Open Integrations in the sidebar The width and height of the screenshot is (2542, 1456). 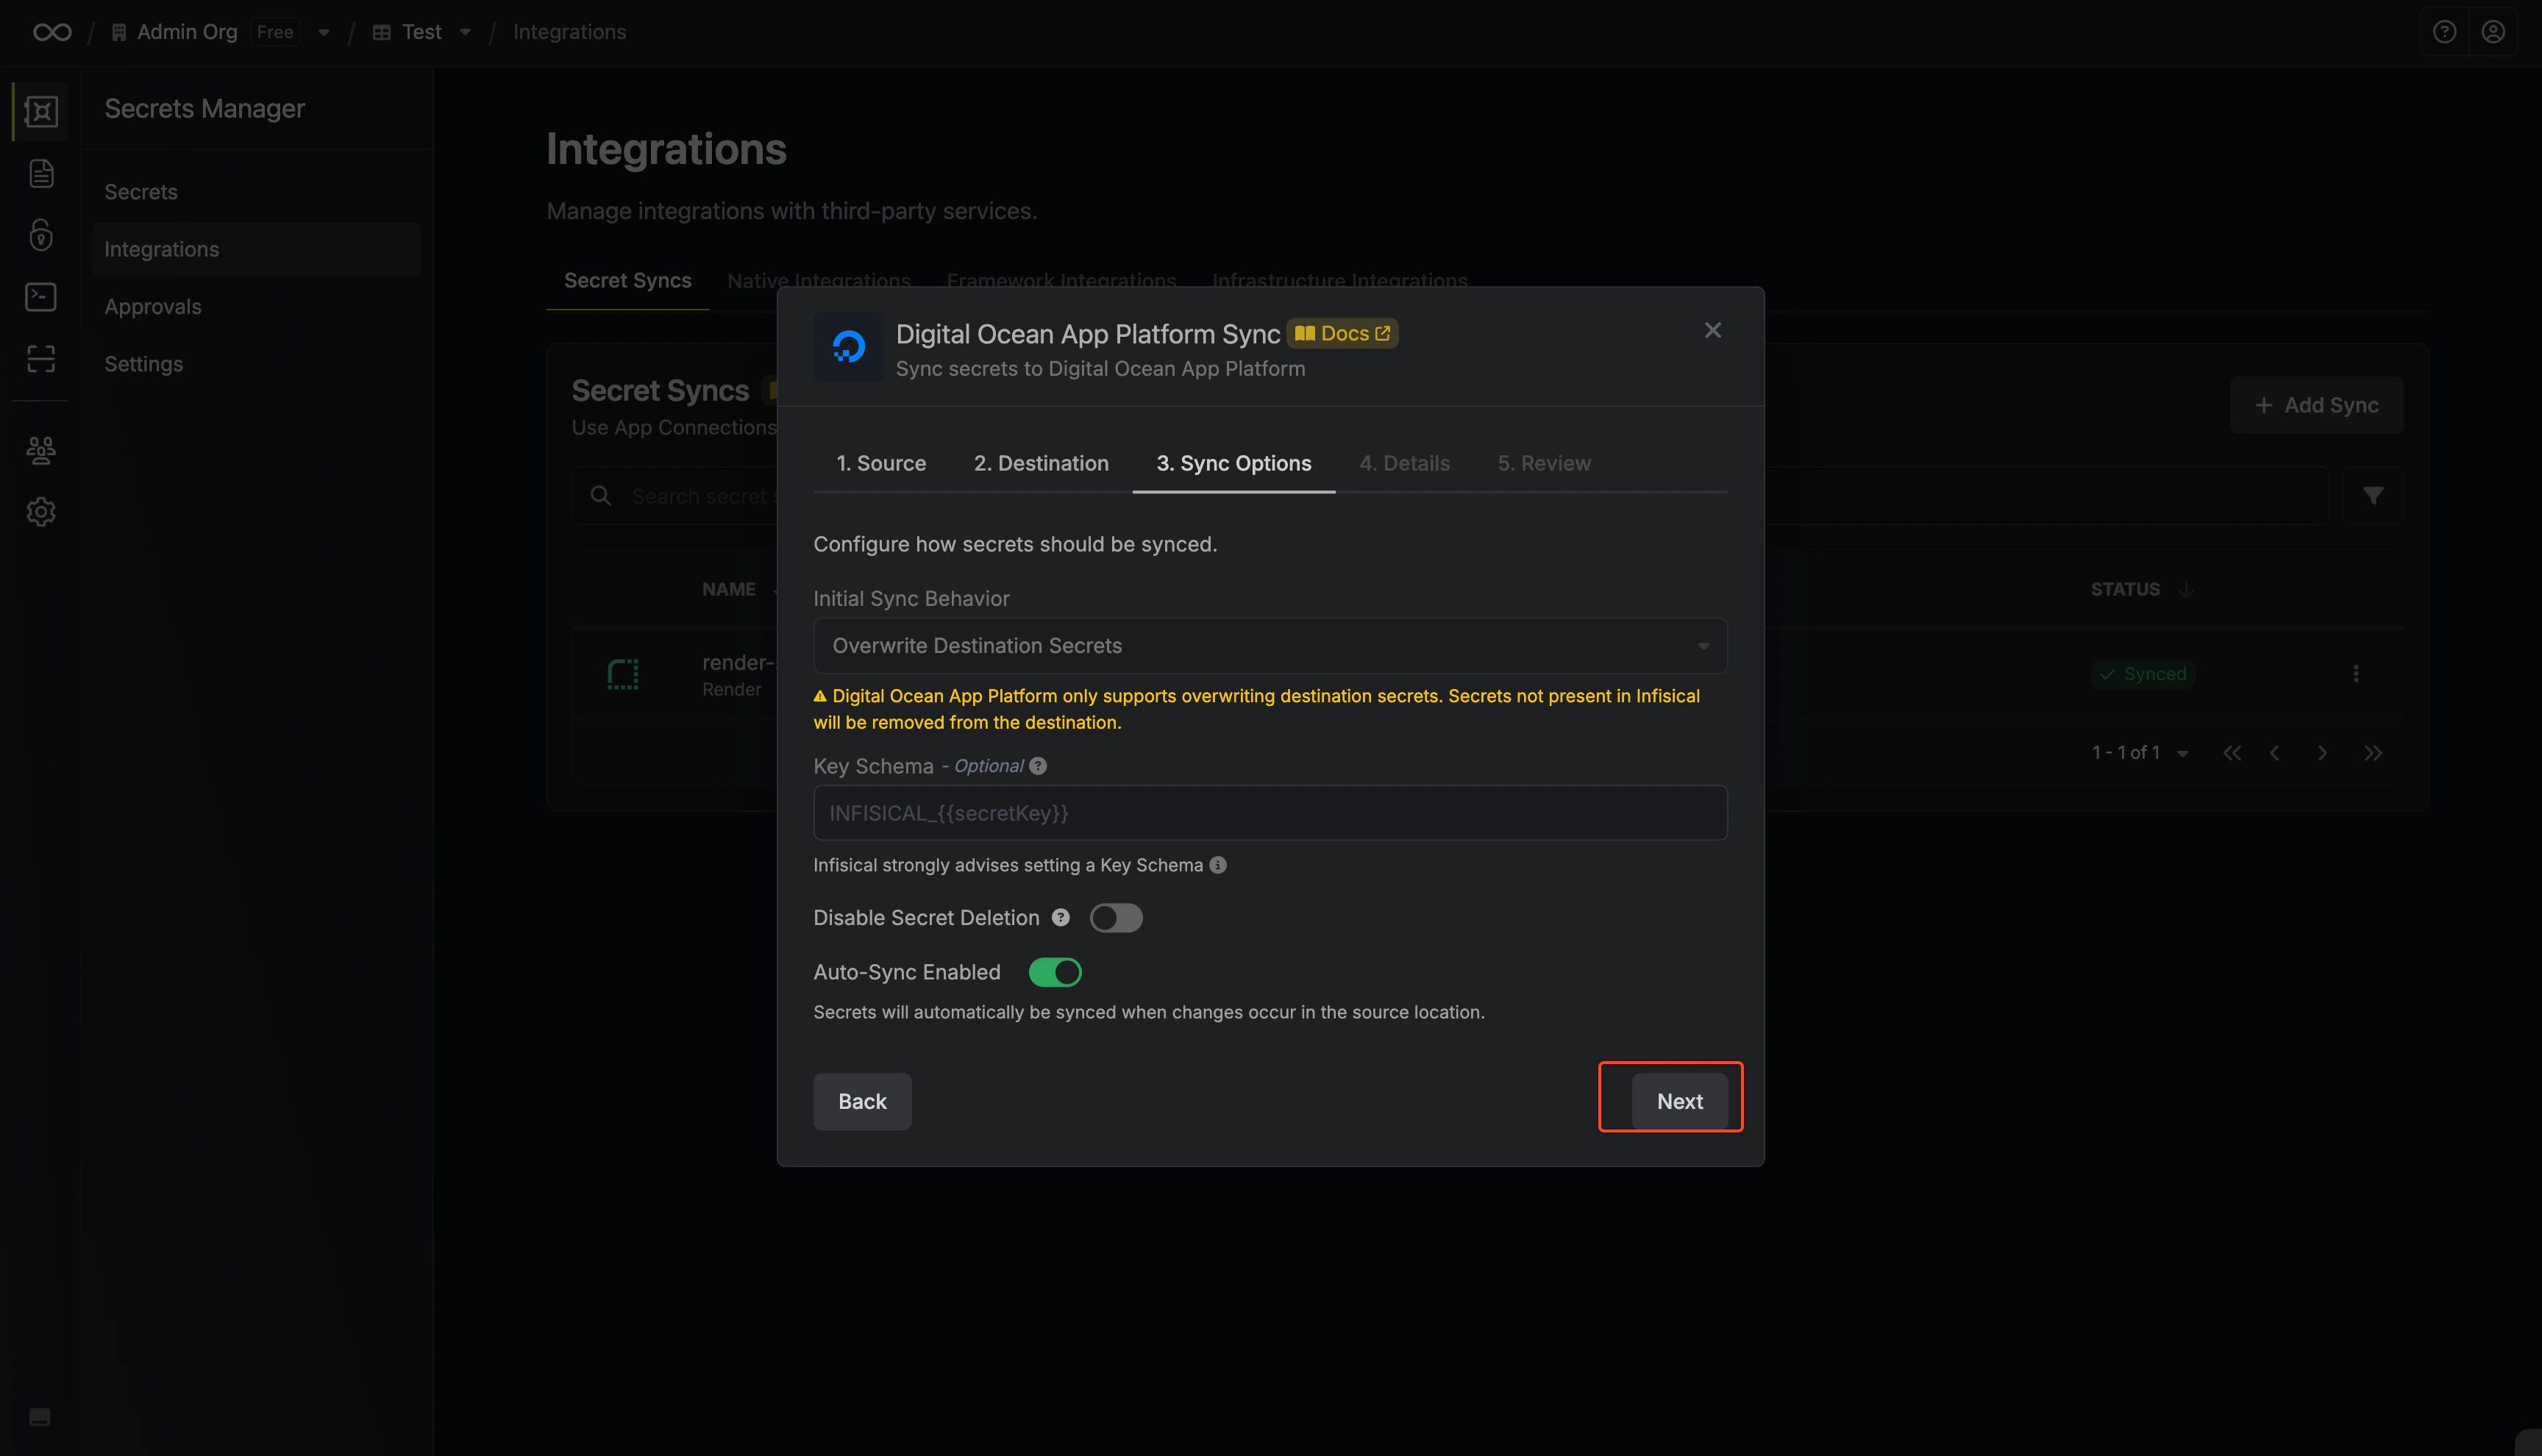[x=255, y=249]
